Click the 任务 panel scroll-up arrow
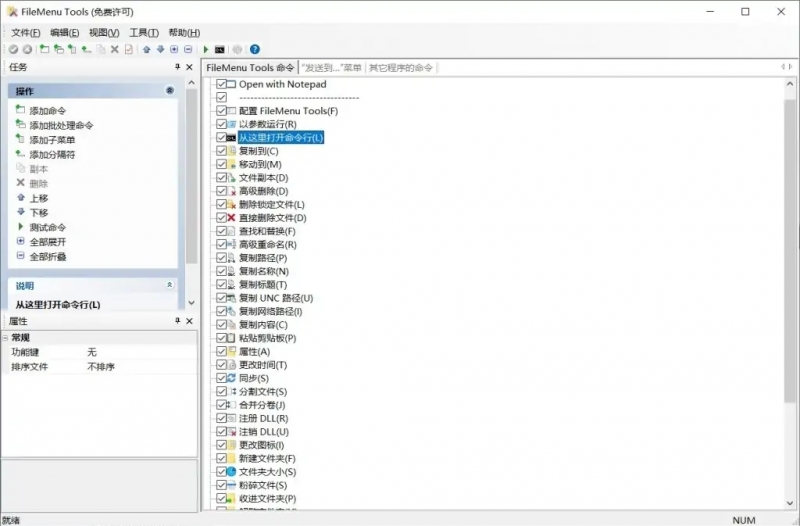The image size is (800, 526). (191, 83)
